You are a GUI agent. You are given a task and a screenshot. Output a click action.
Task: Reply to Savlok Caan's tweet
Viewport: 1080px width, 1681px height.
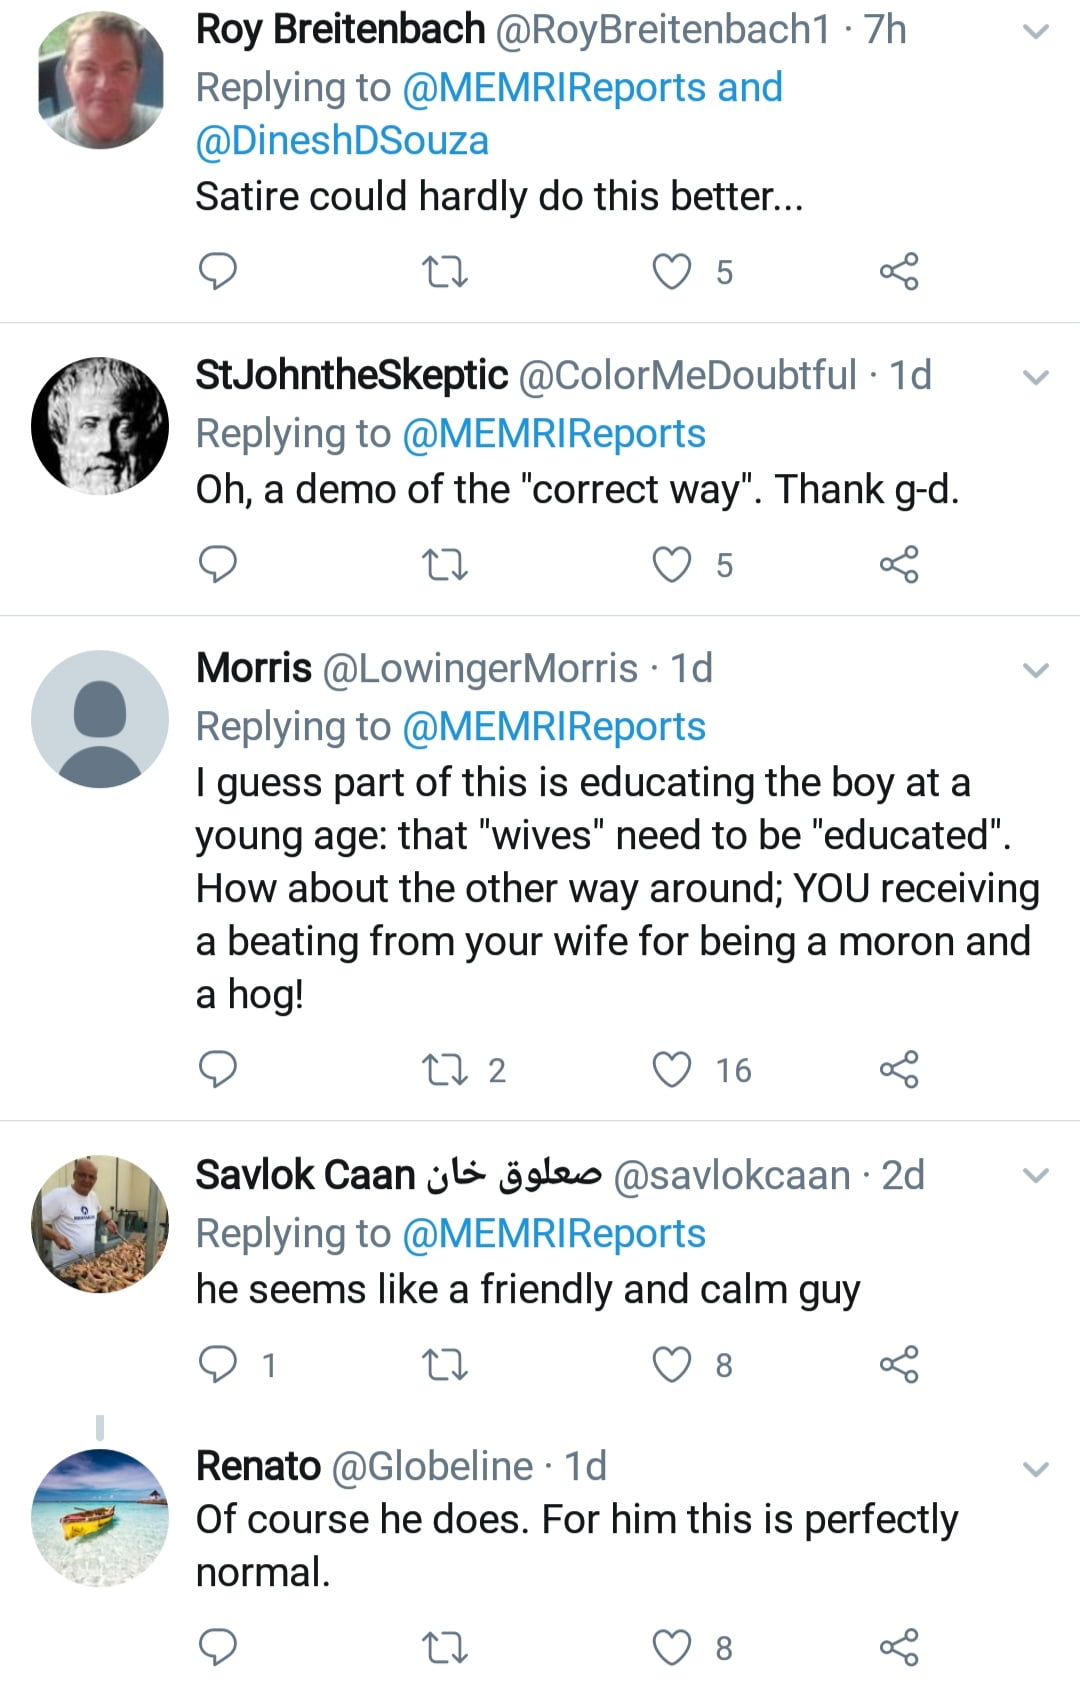tap(218, 1364)
